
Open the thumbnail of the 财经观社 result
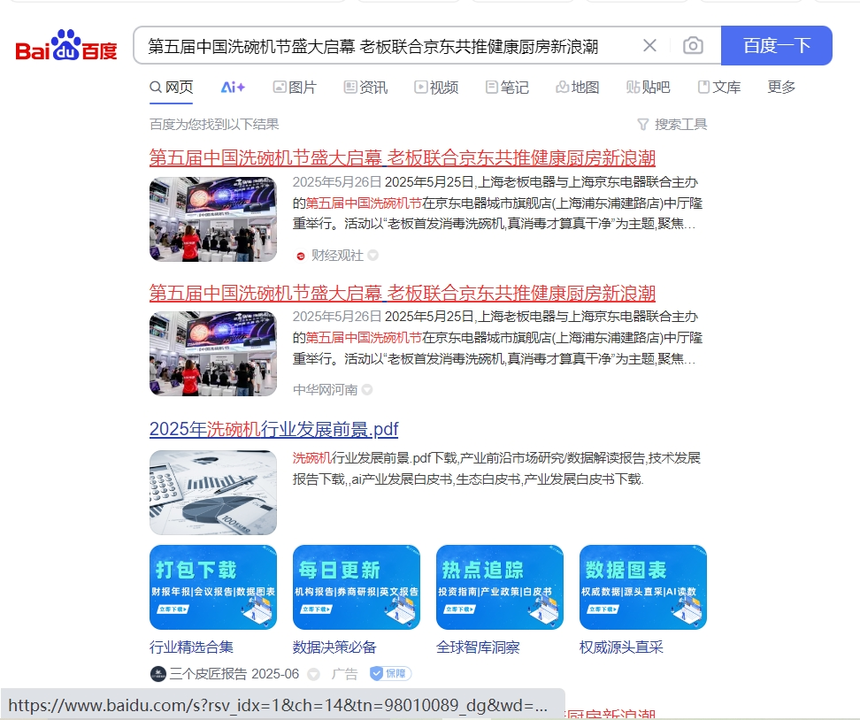point(213,219)
